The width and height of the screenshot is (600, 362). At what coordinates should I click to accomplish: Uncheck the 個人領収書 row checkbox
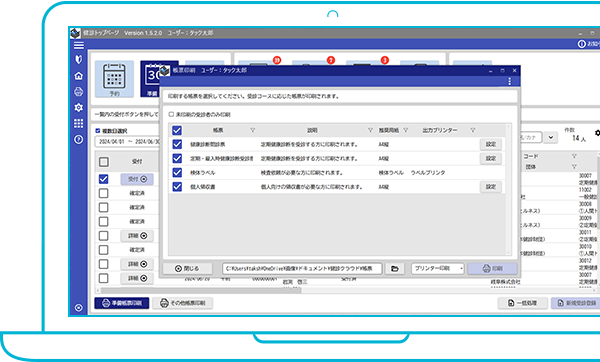177,187
